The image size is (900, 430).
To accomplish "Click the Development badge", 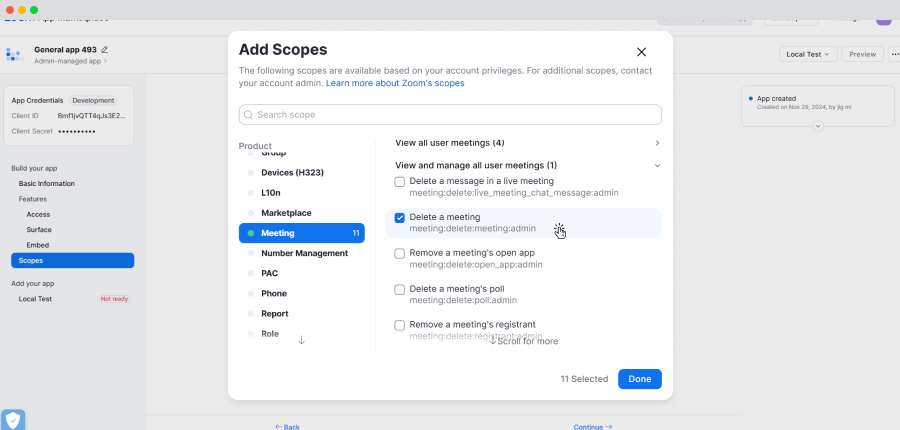I will pyautogui.click(x=93, y=100).
